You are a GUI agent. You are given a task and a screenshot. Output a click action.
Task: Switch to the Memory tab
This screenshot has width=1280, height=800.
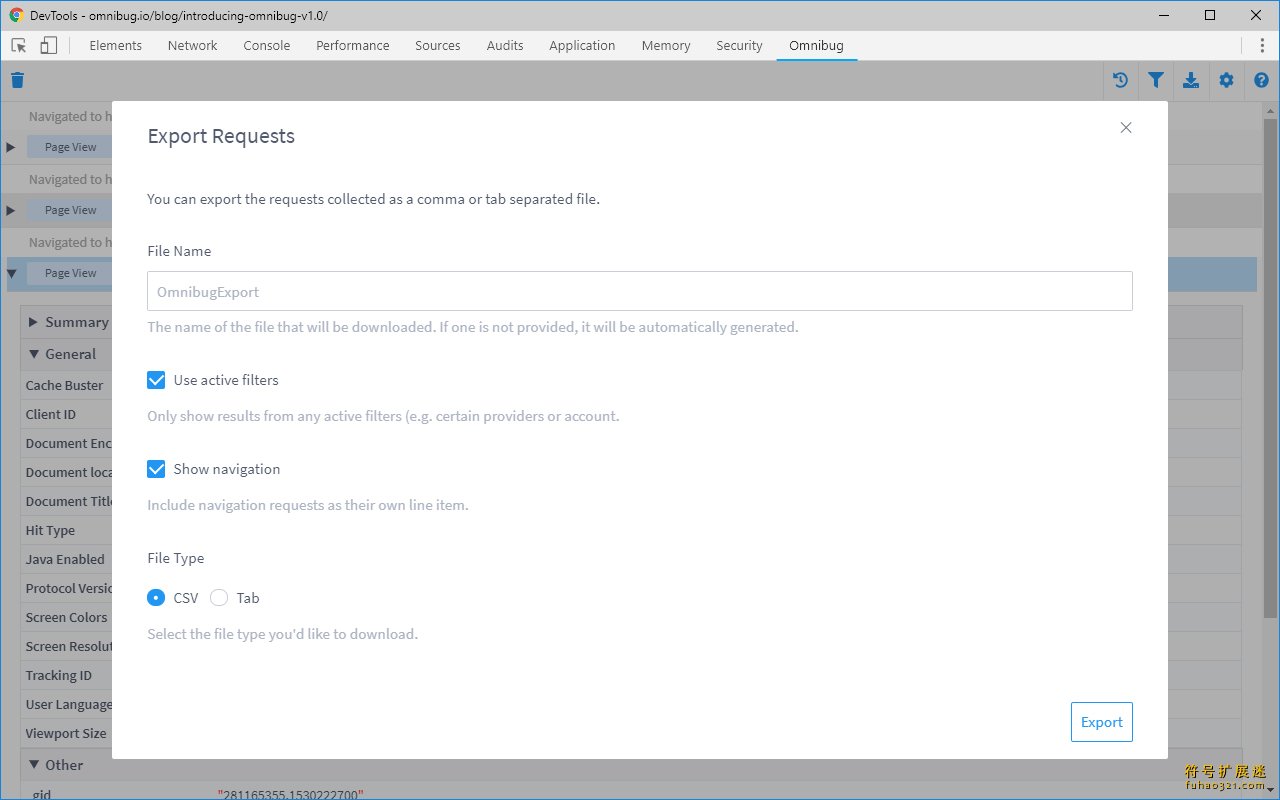666,45
